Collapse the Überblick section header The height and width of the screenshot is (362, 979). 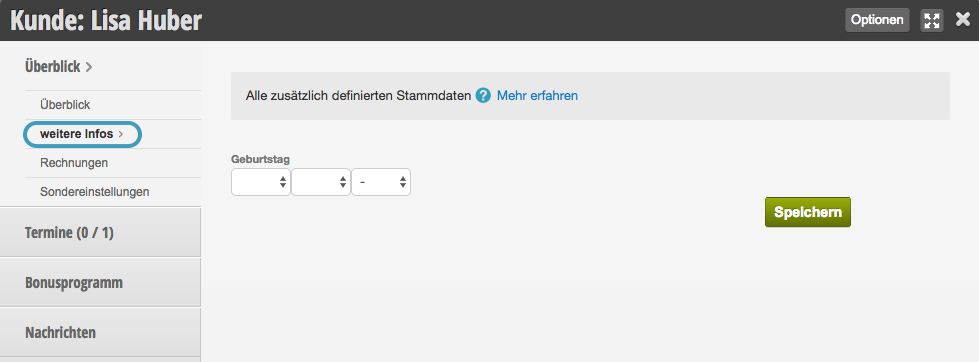[x=59, y=66]
